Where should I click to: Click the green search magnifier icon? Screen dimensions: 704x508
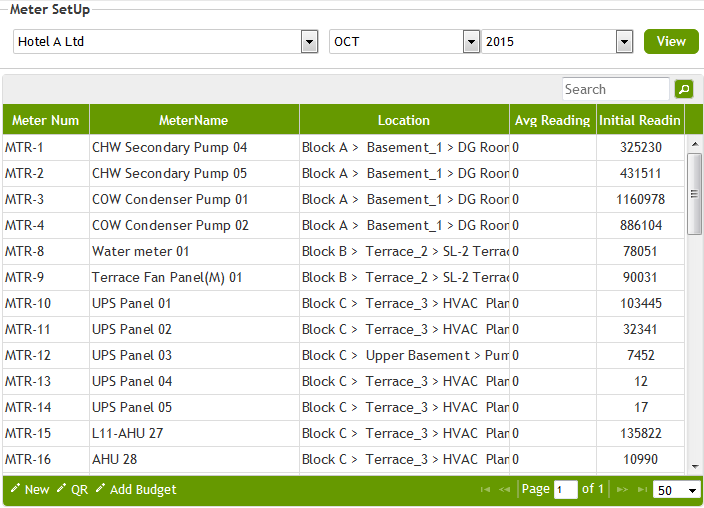click(x=684, y=89)
